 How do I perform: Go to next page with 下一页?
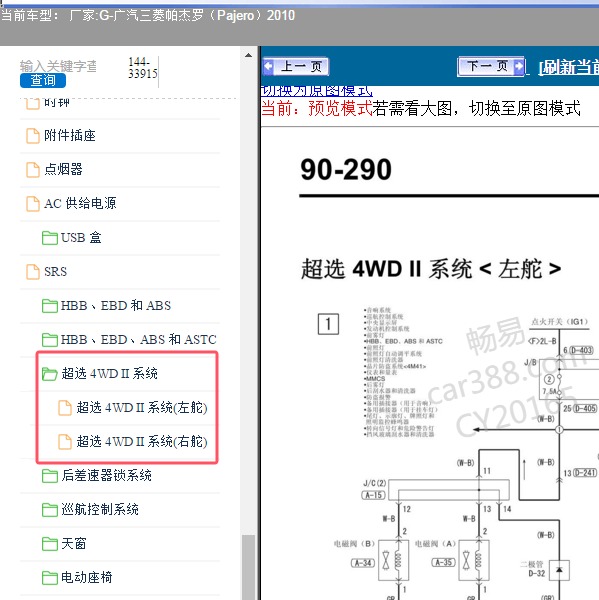point(491,67)
